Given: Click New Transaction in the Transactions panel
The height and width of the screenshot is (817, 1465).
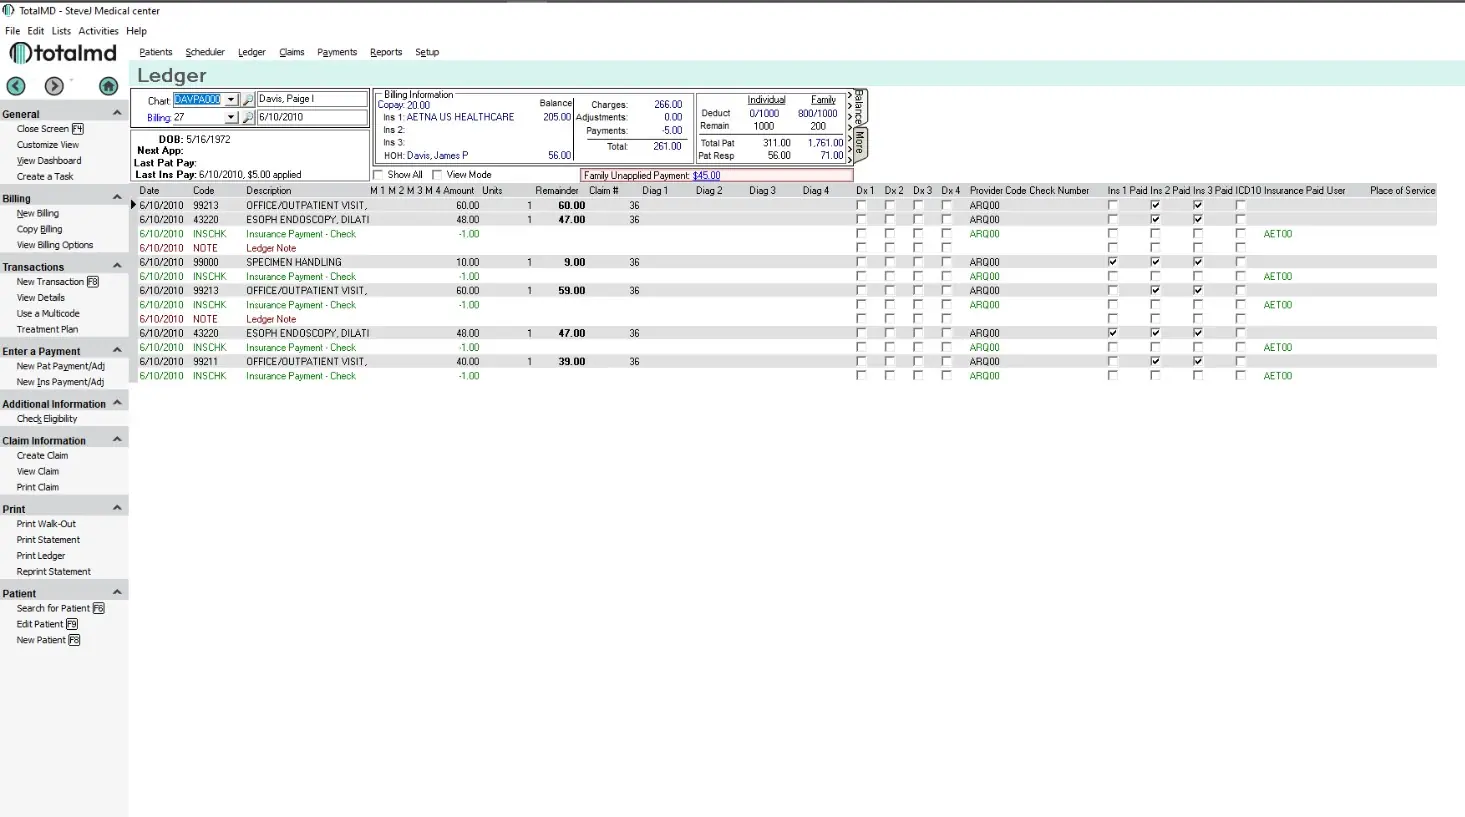Looking at the screenshot, I should 52,281.
